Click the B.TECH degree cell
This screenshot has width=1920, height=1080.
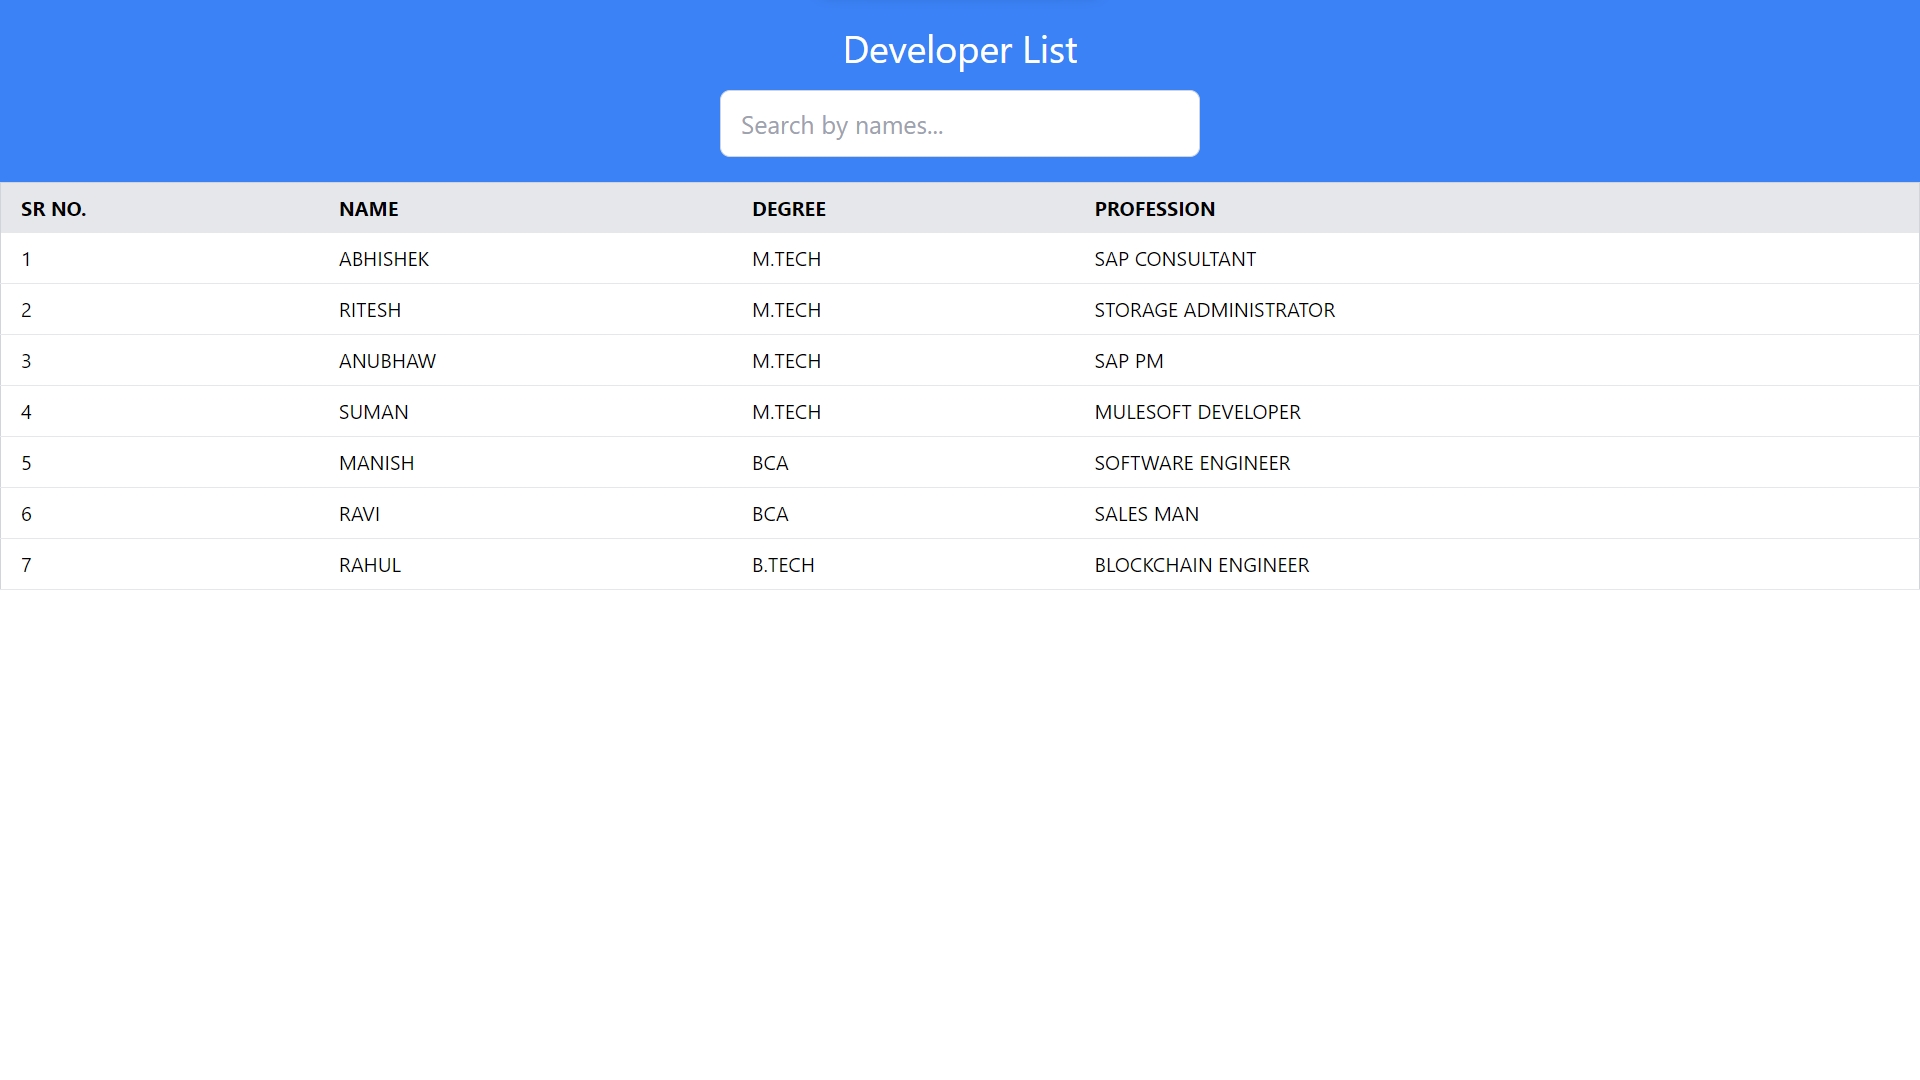[x=783, y=565]
